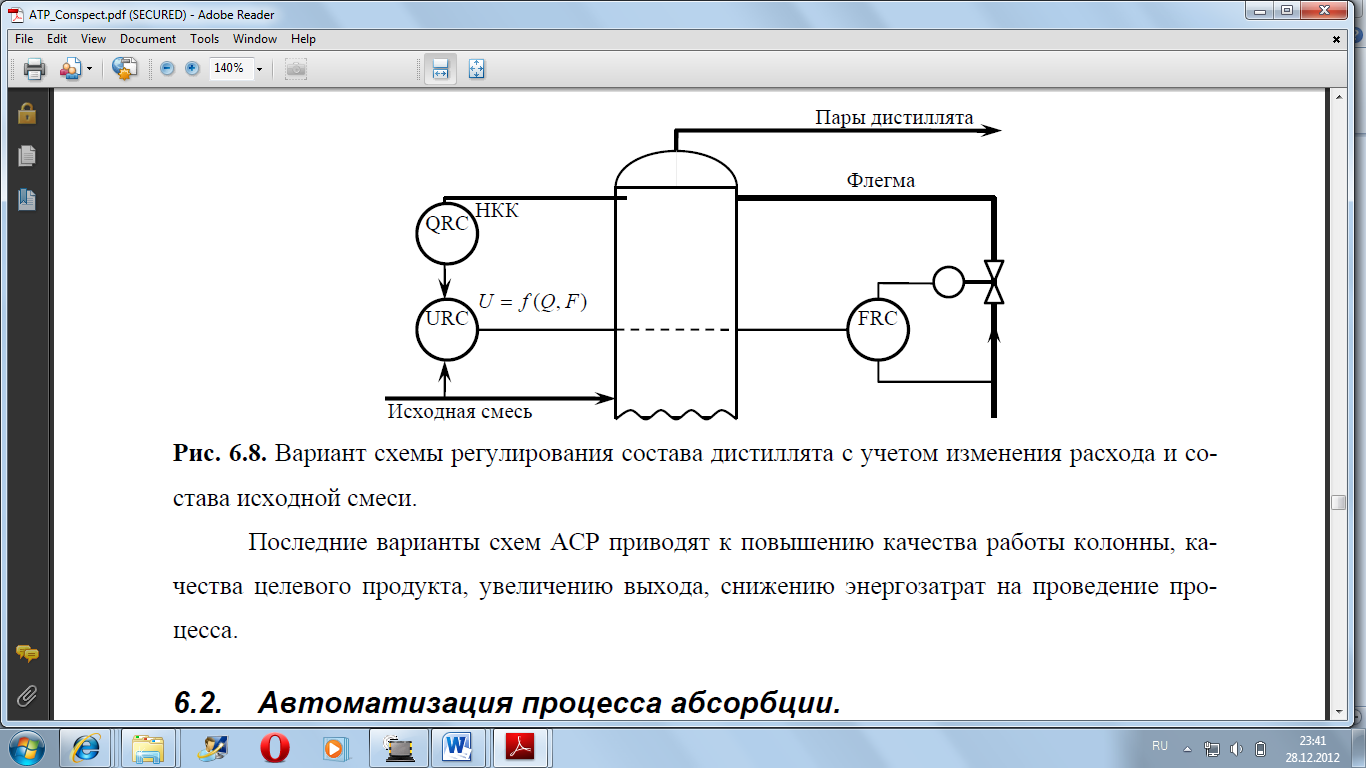
Task: Open the Window menu
Action: (255, 39)
